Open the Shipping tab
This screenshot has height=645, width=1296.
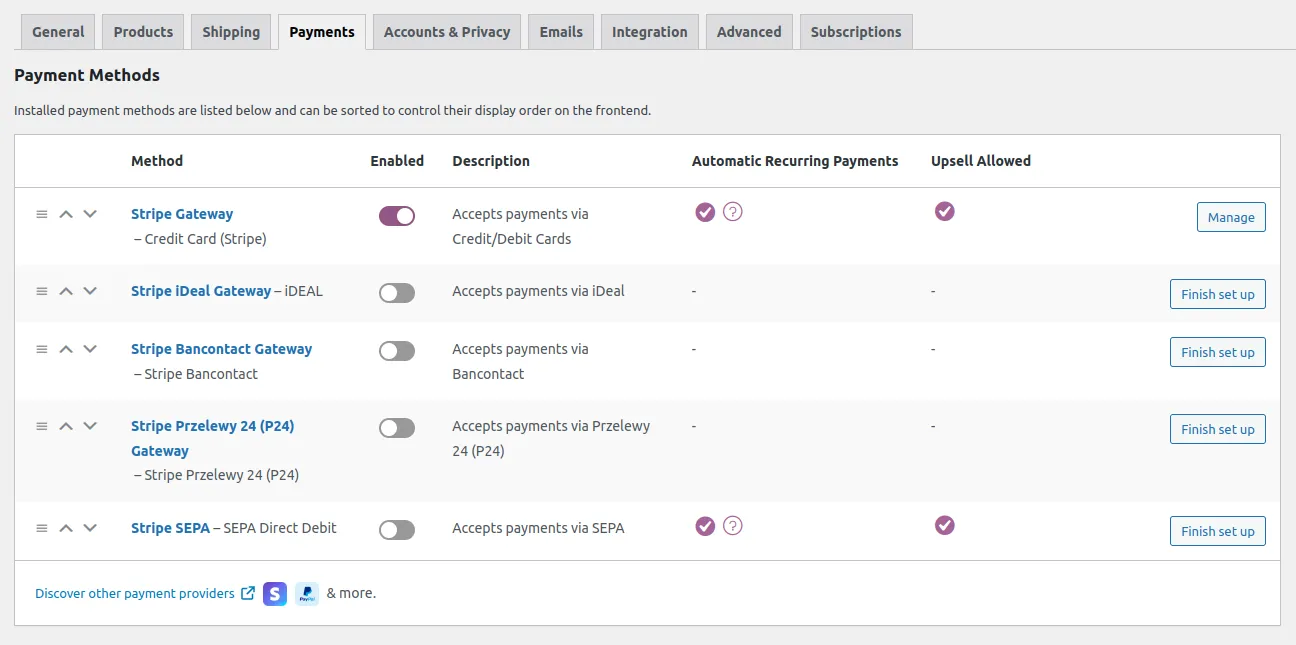coord(231,32)
